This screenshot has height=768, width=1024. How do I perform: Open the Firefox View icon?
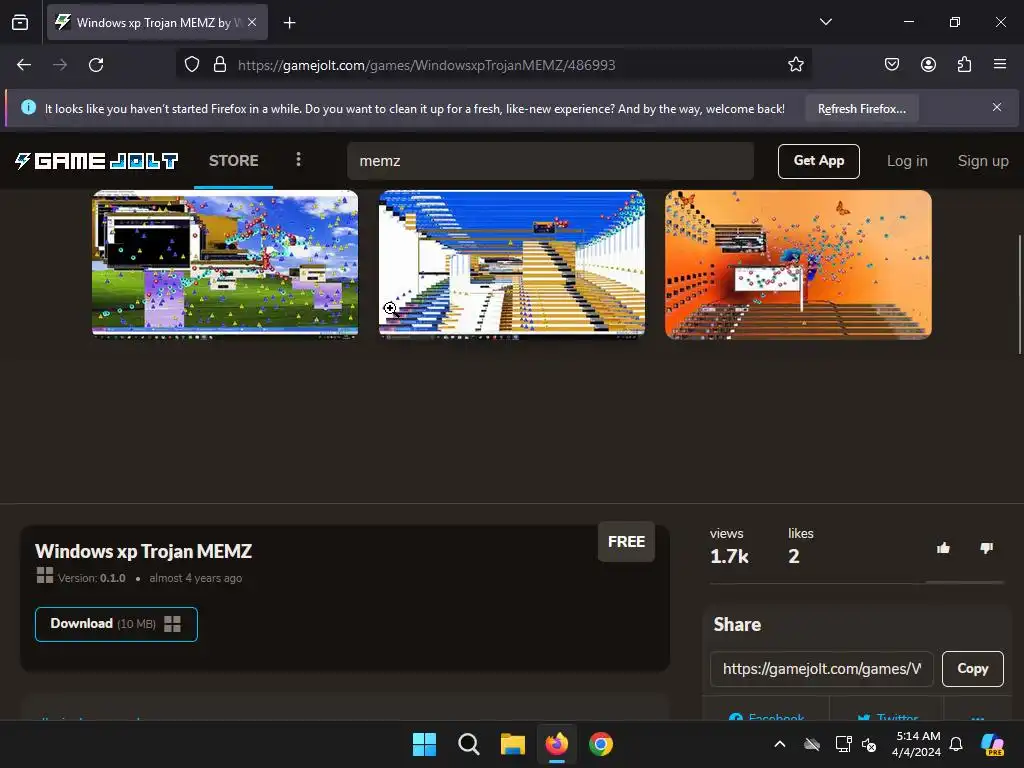point(20,22)
